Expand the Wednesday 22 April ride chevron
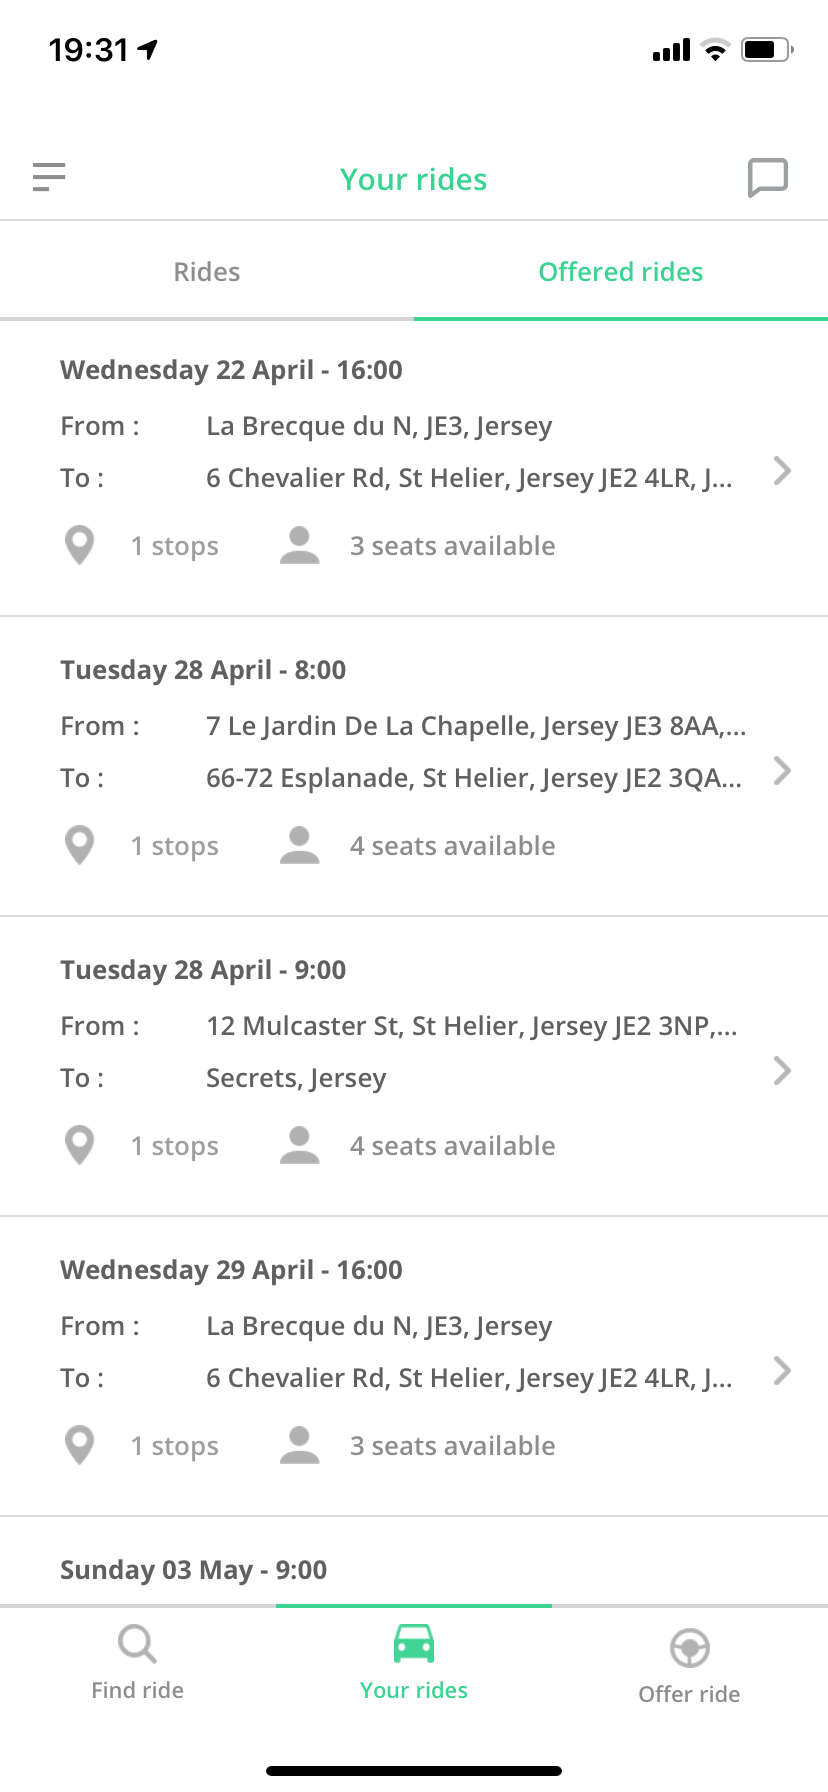Screen dimensions: 828x1792 782,471
